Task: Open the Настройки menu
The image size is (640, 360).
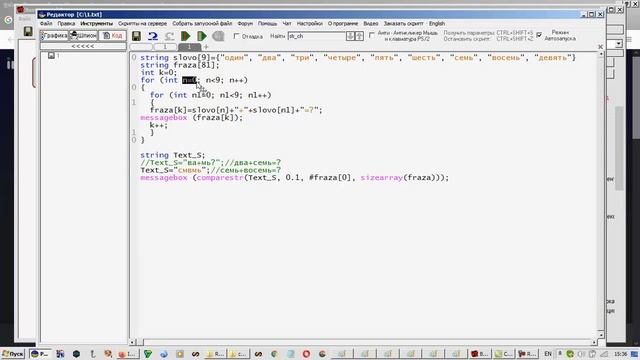Action: pos(309,24)
